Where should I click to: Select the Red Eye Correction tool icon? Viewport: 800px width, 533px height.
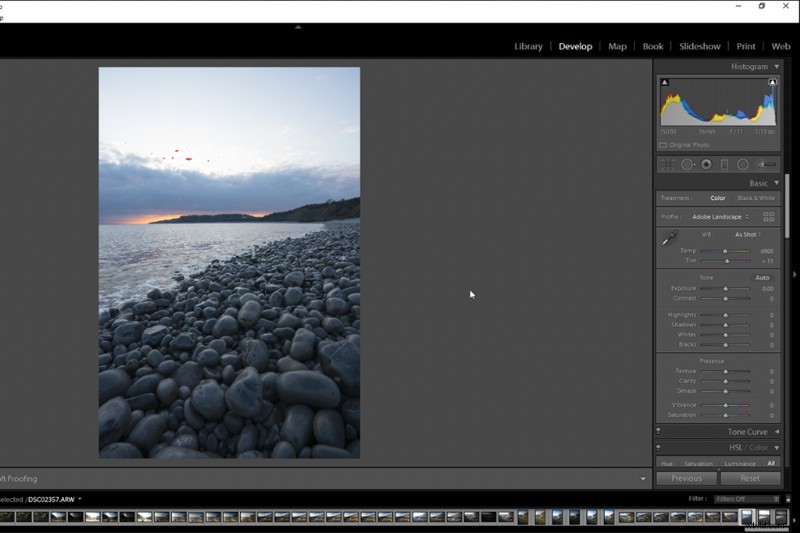pos(706,164)
